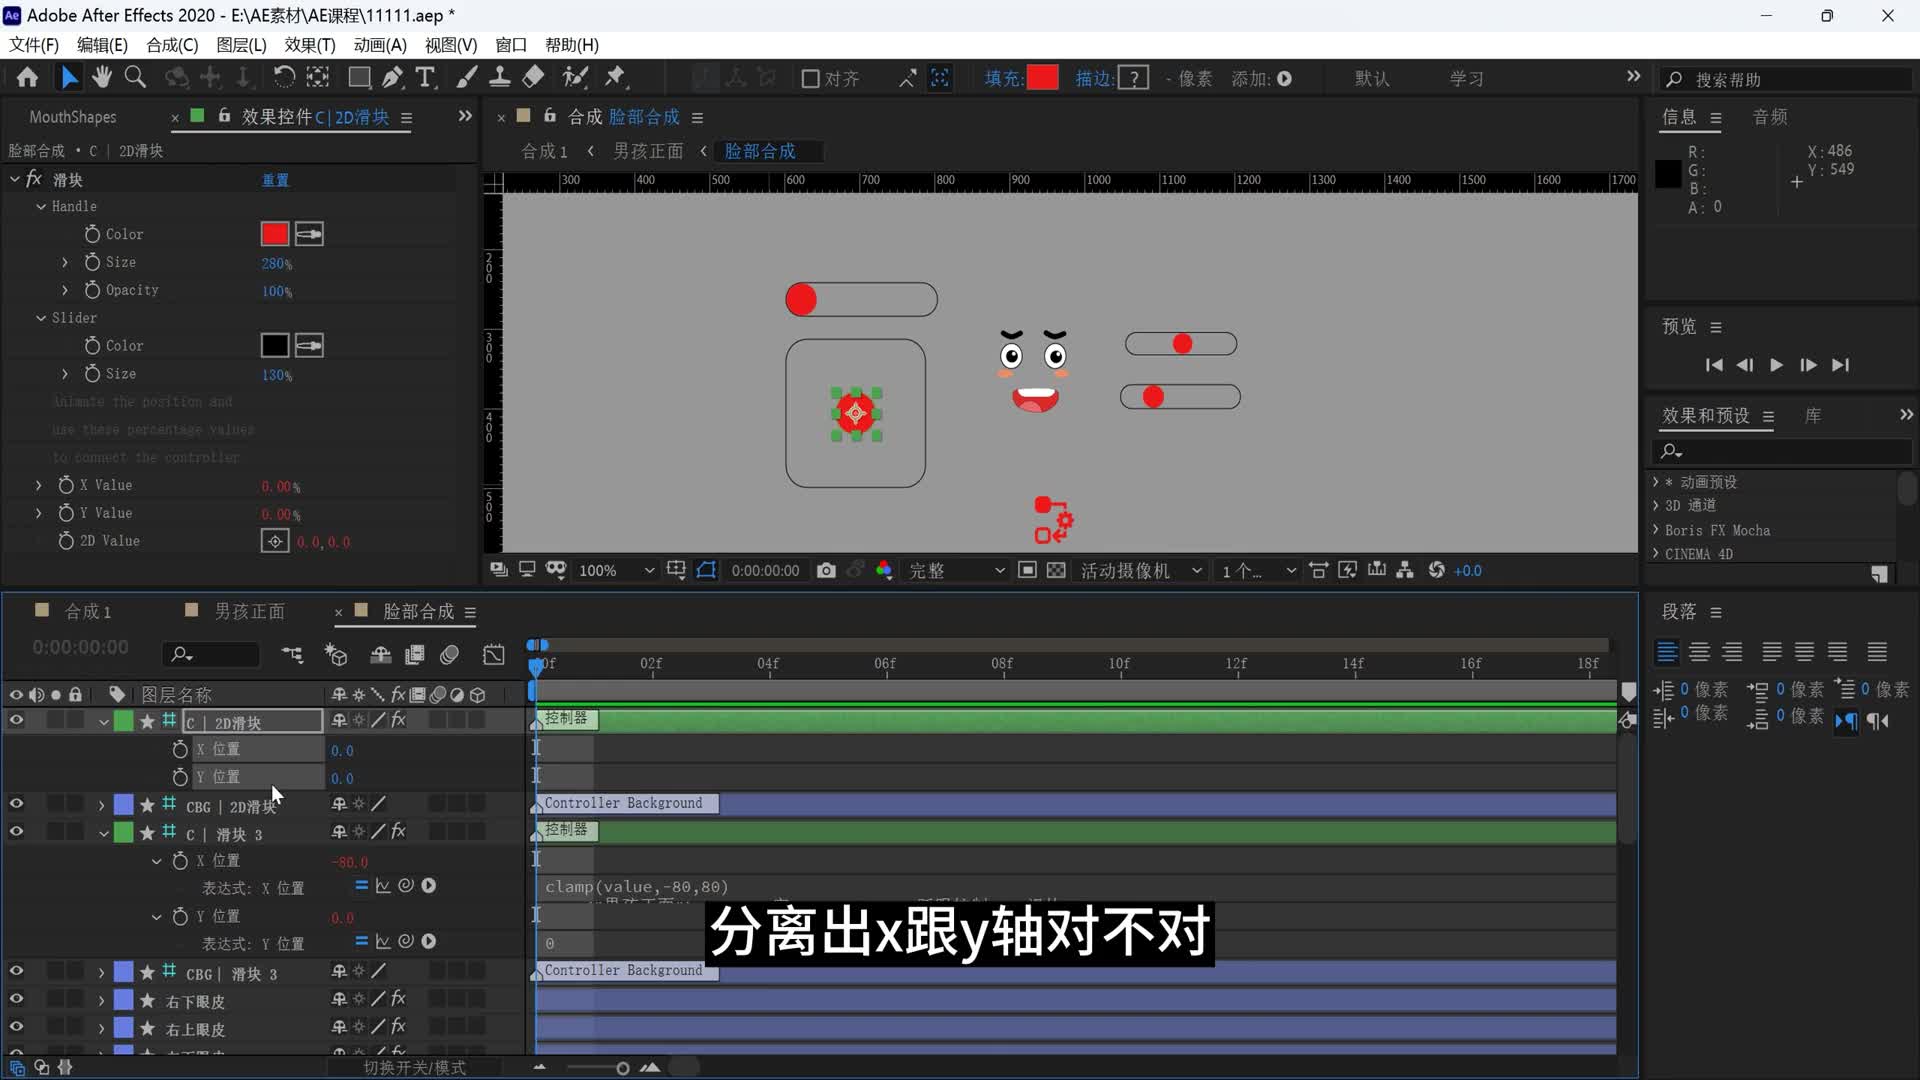The height and width of the screenshot is (1080, 1920).
Task: Collapse the Handle property group
Action: 41,206
